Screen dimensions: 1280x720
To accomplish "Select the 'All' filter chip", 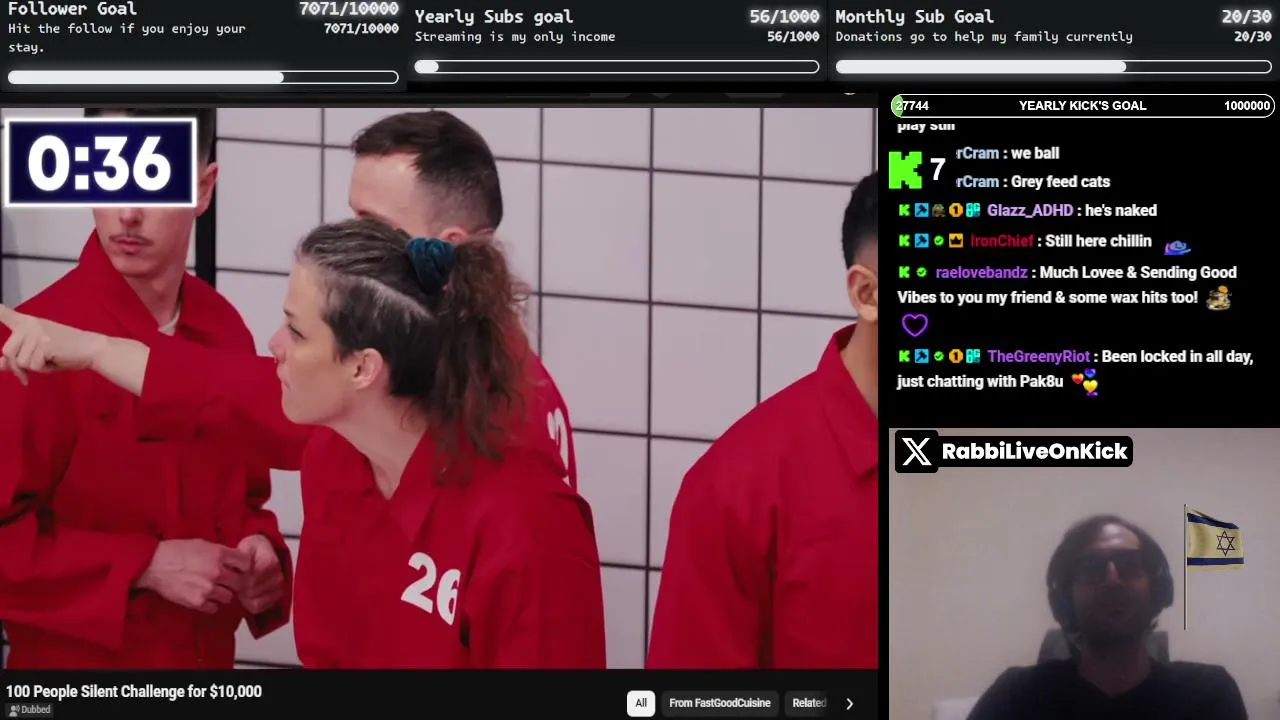I will [641, 703].
